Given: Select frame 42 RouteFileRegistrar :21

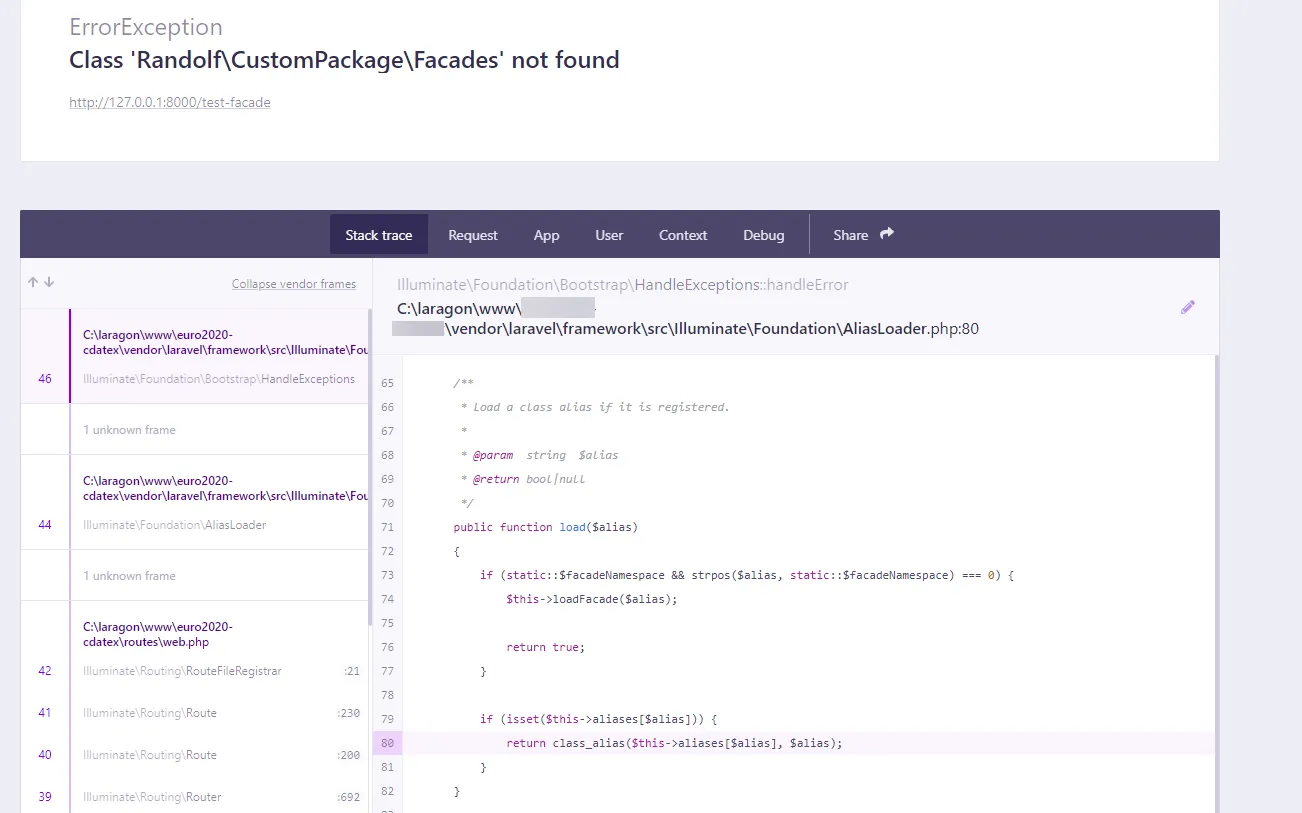Looking at the screenshot, I should [195, 671].
